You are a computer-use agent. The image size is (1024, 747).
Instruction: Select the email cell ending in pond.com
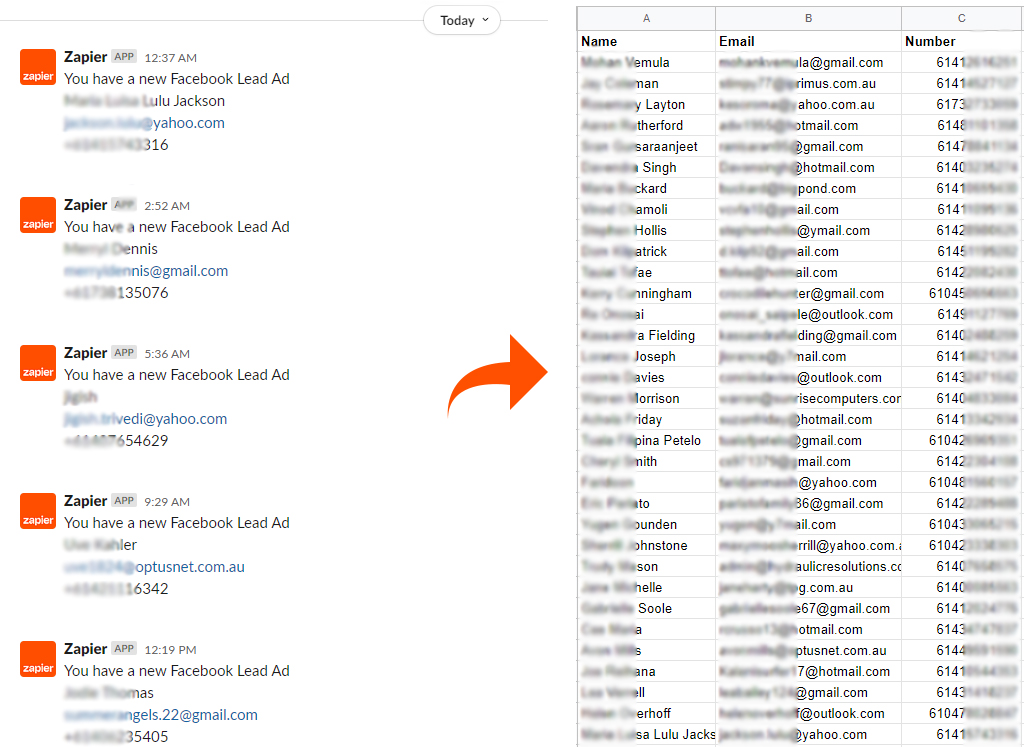[x=808, y=189]
